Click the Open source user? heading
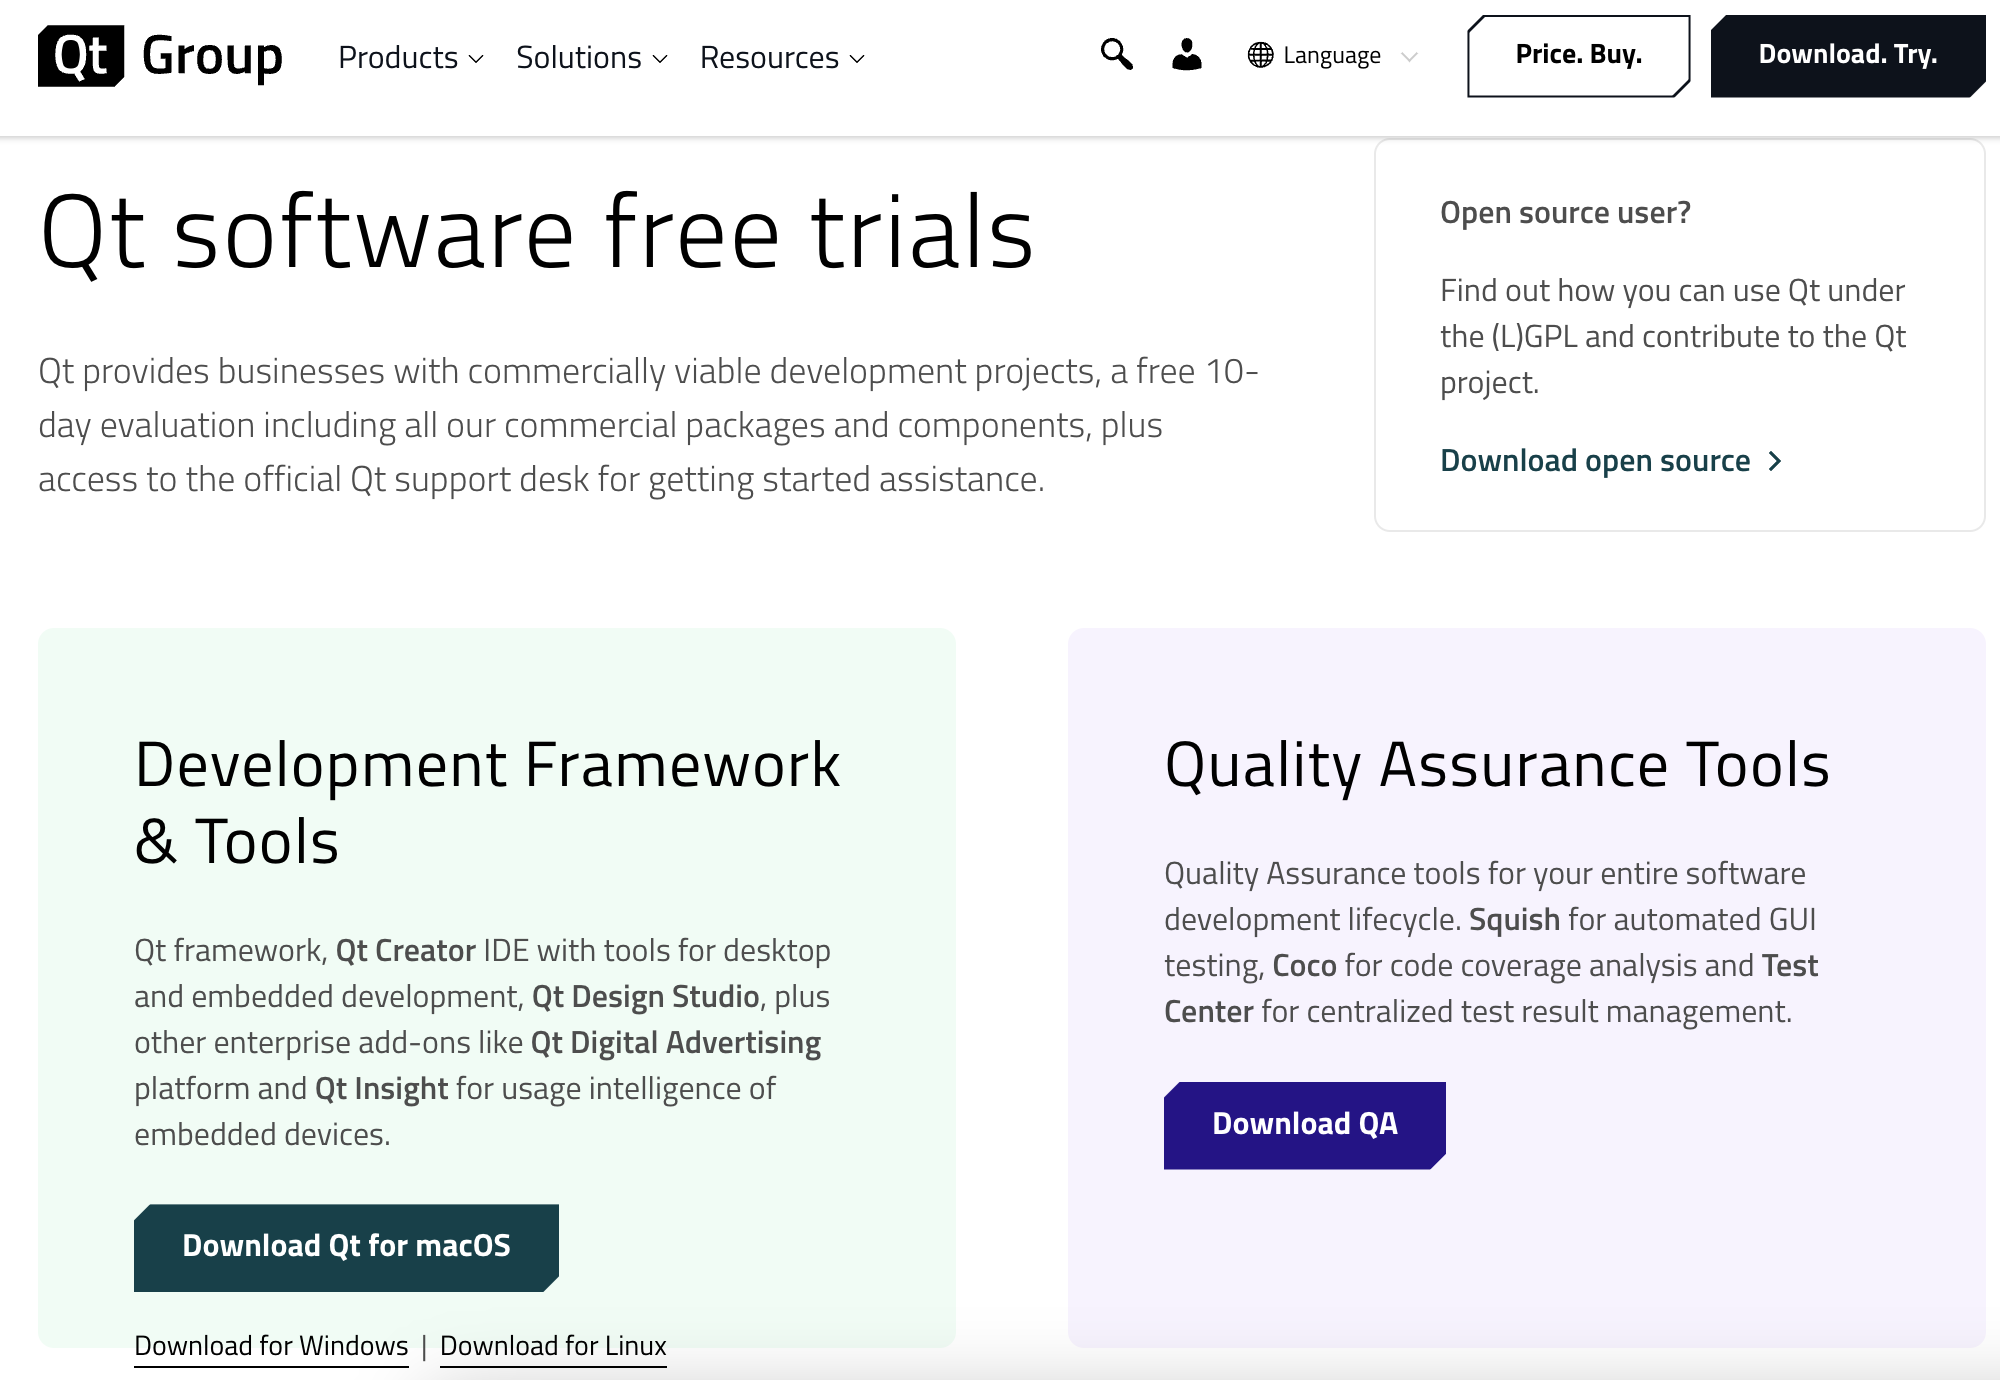Viewport: 2000px width, 1380px height. coord(1565,213)
